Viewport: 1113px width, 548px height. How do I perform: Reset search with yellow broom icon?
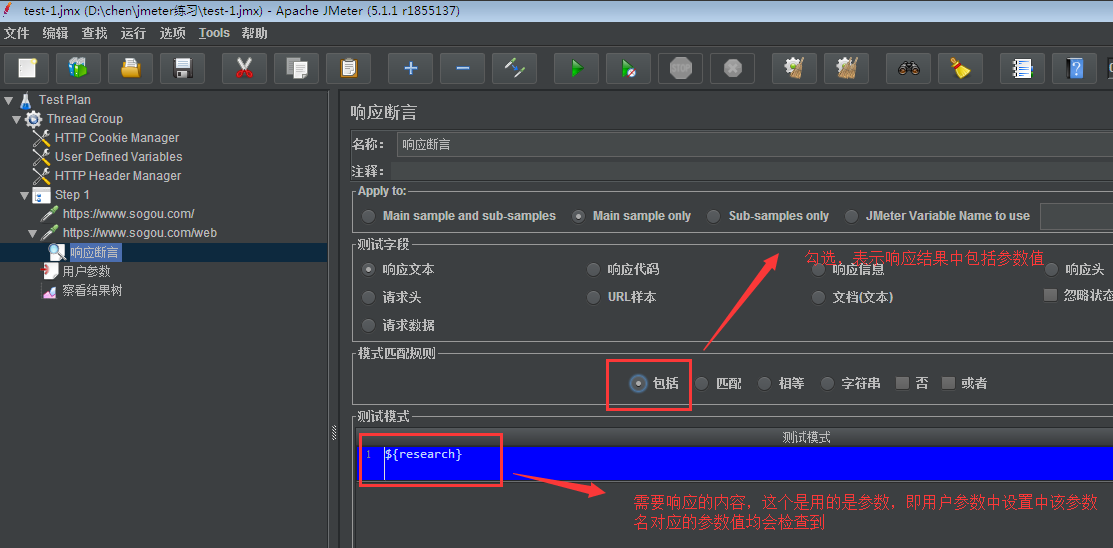(x=960, y=68)
